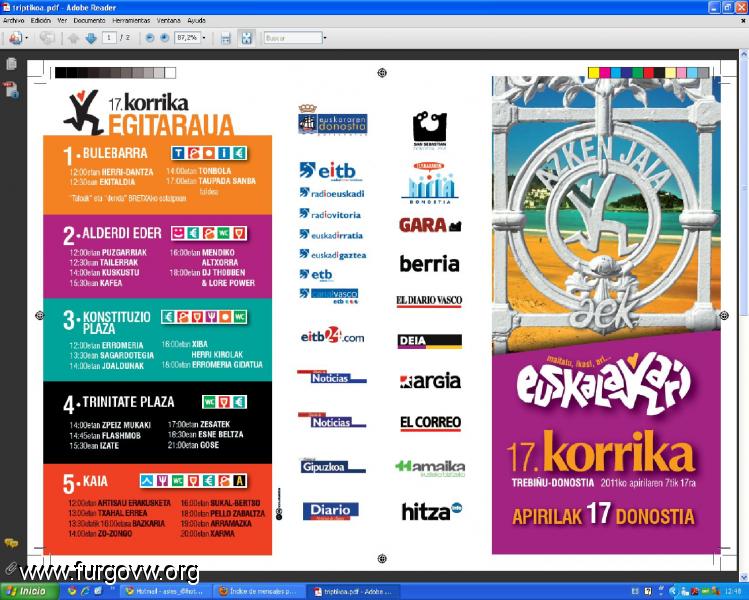Click the fit width scrolling mode icon
The height and width of the screenshot is (600, 749).
pyautogui.click(x=226, y=38)
